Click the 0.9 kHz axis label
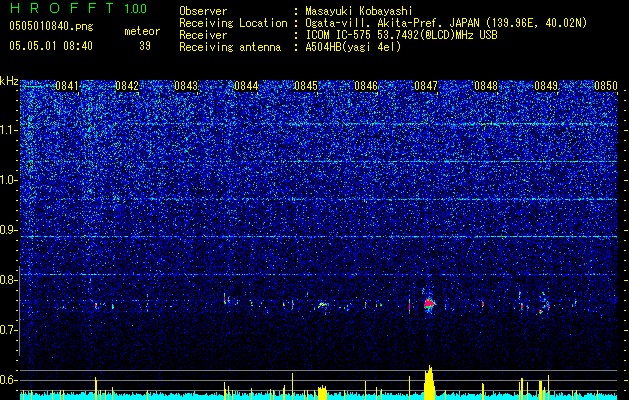Image resolution: width=629 pixels, height=400 pixels. click(9, 230)
